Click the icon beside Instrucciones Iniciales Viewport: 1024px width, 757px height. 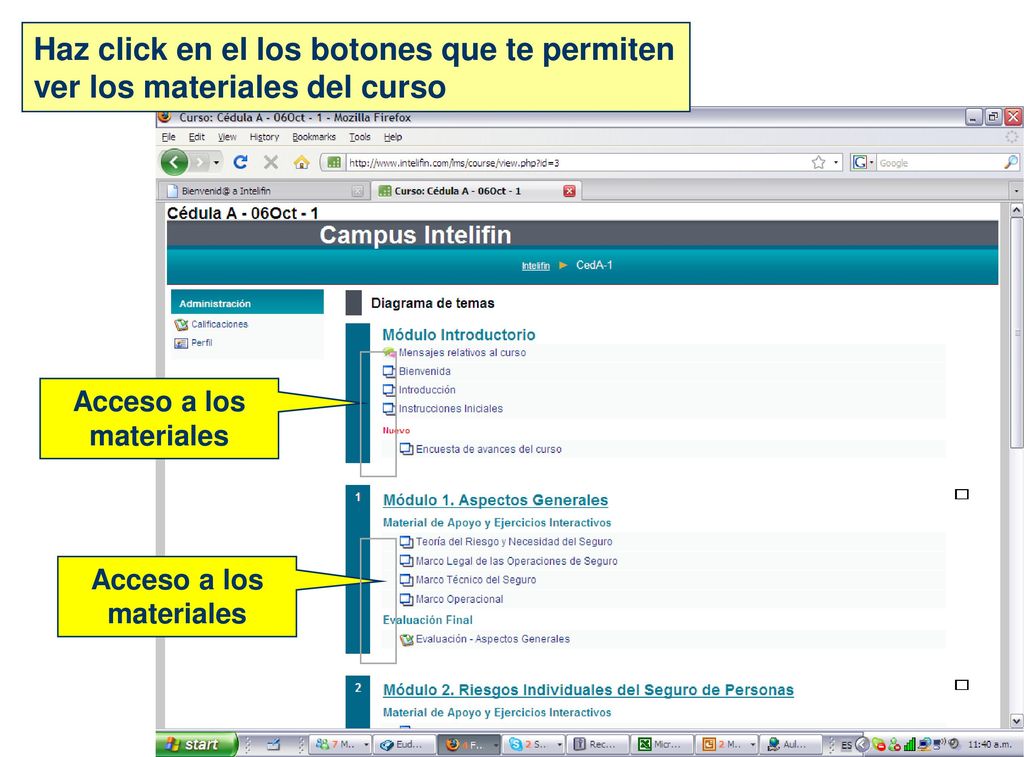tap(389, 409)
